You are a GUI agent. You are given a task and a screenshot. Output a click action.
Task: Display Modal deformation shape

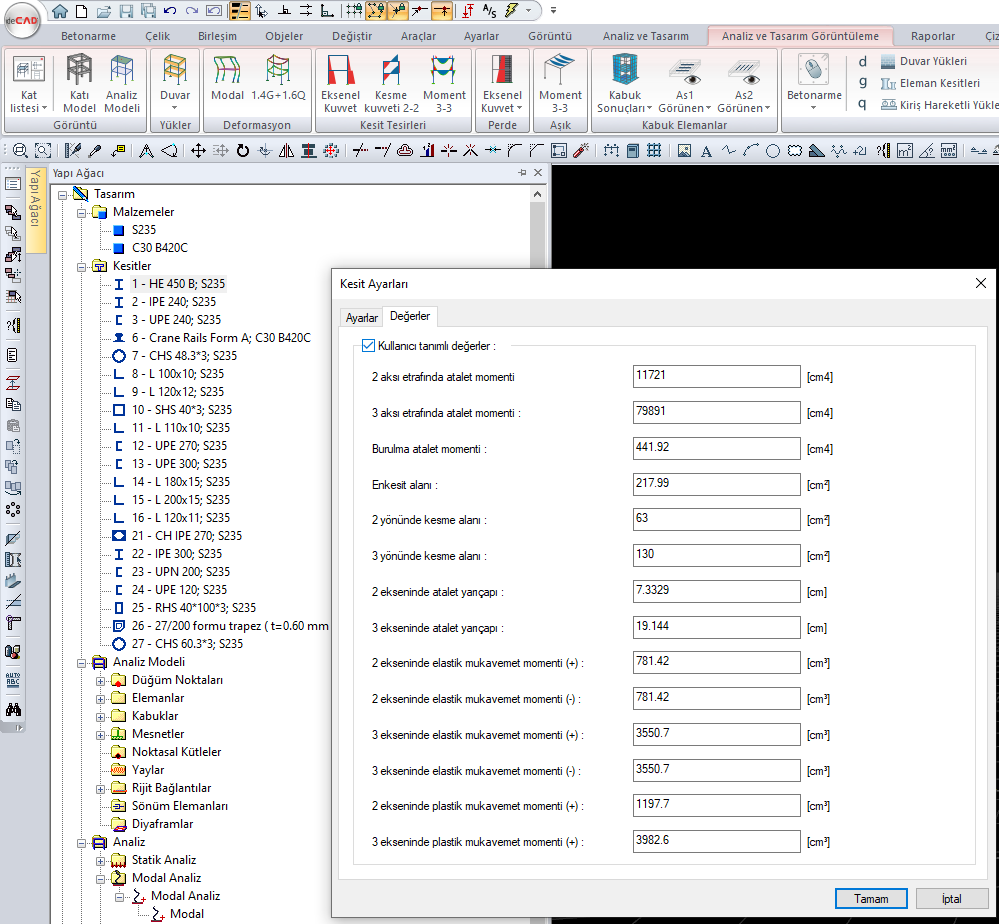tap(227, 78)
